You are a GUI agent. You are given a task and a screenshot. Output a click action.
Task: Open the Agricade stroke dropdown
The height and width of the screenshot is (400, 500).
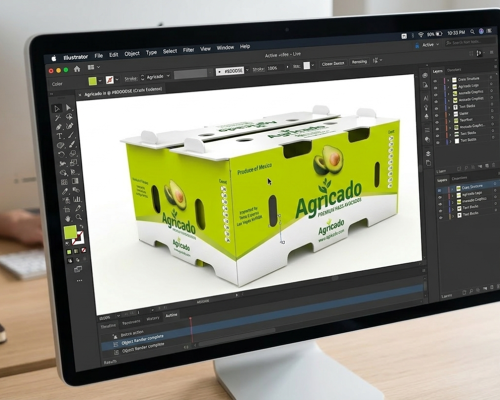tap(168, 76)
